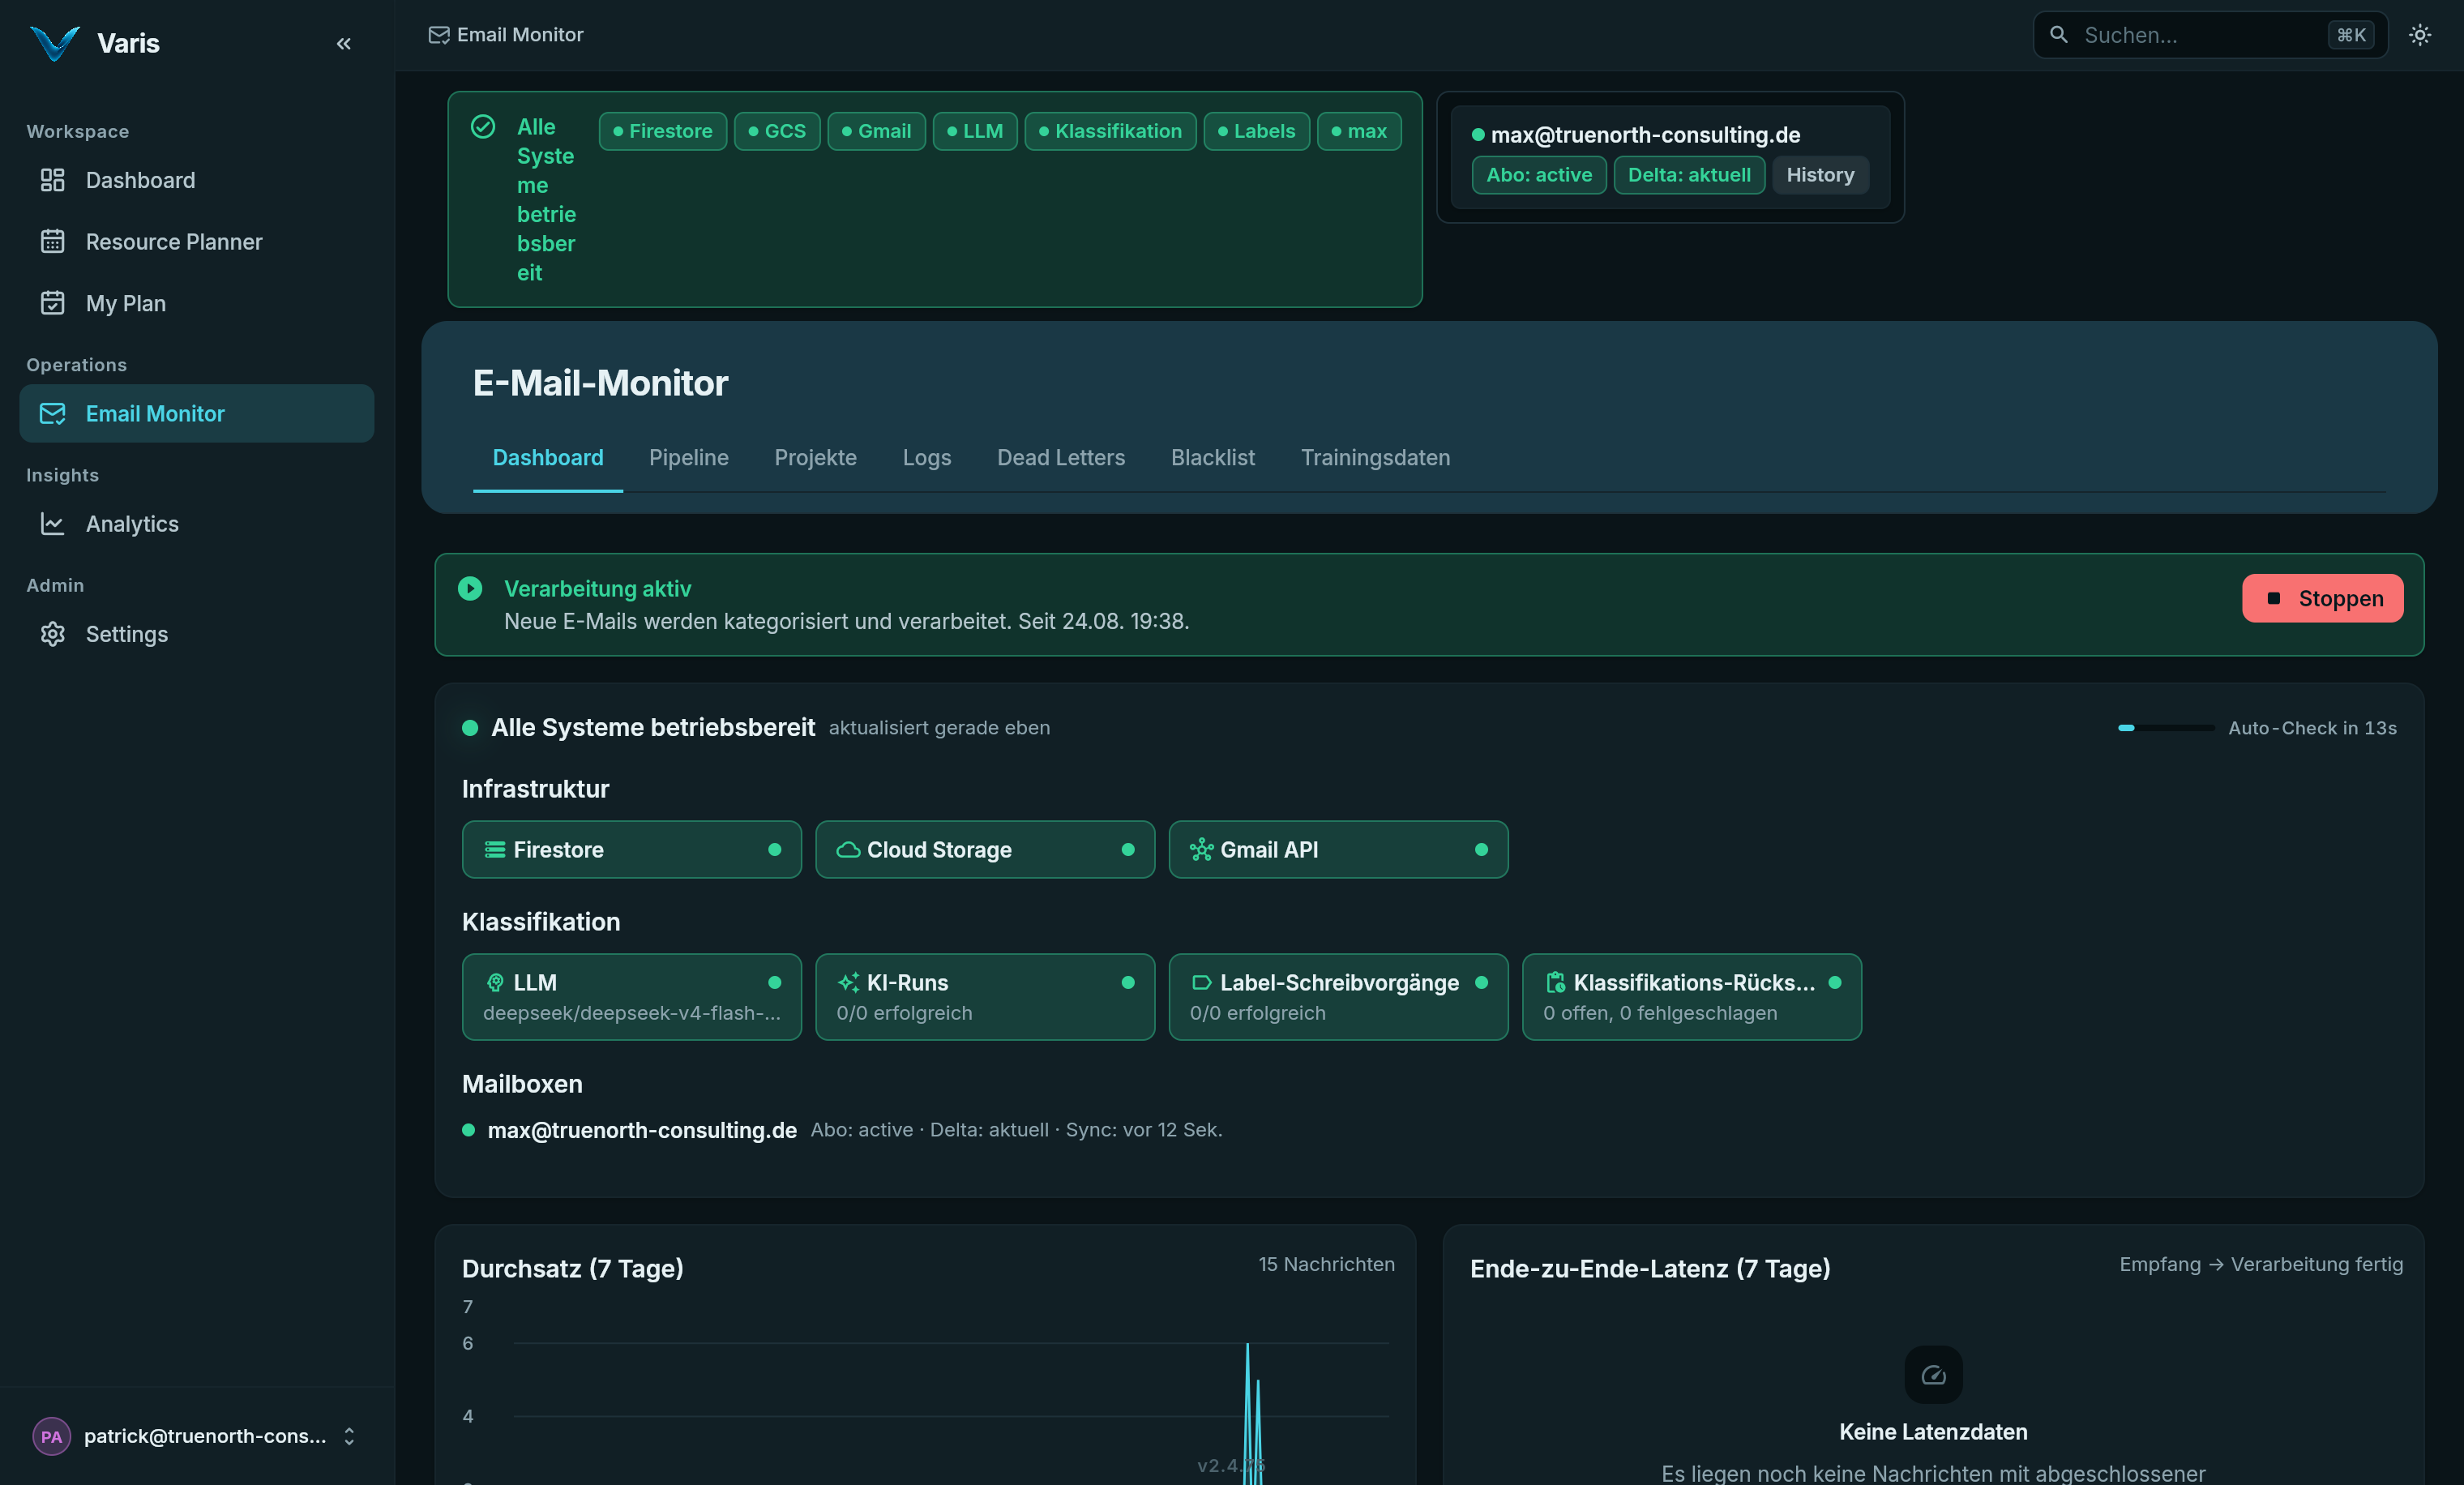Click the Gmail API card
The width and height of the screenshot is (2464, 1485).
point(1338,849)
